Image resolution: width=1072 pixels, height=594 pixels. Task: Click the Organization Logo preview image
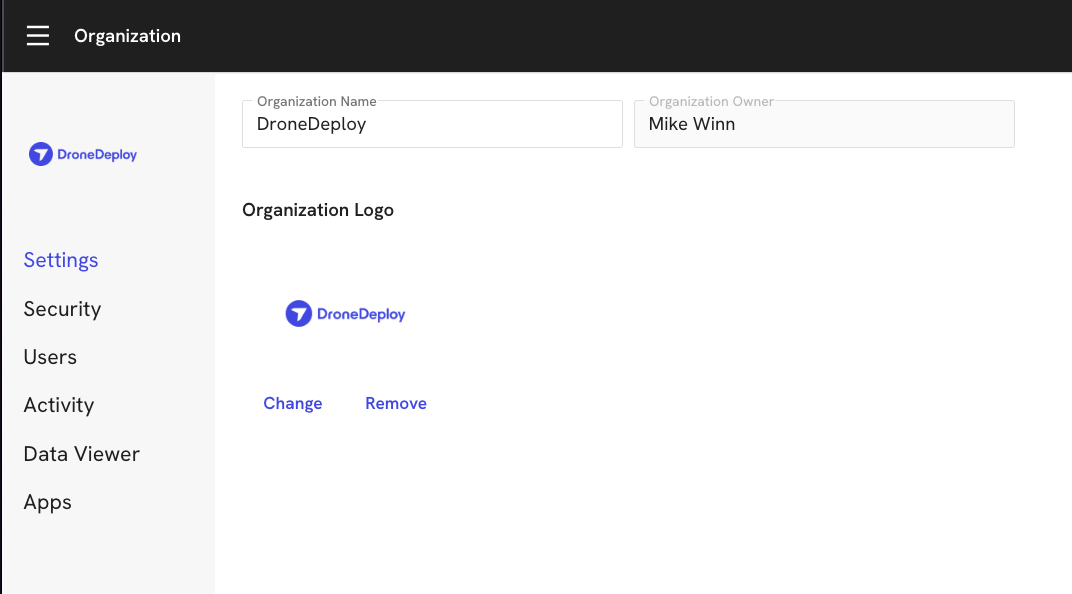(x=345, y=313)
